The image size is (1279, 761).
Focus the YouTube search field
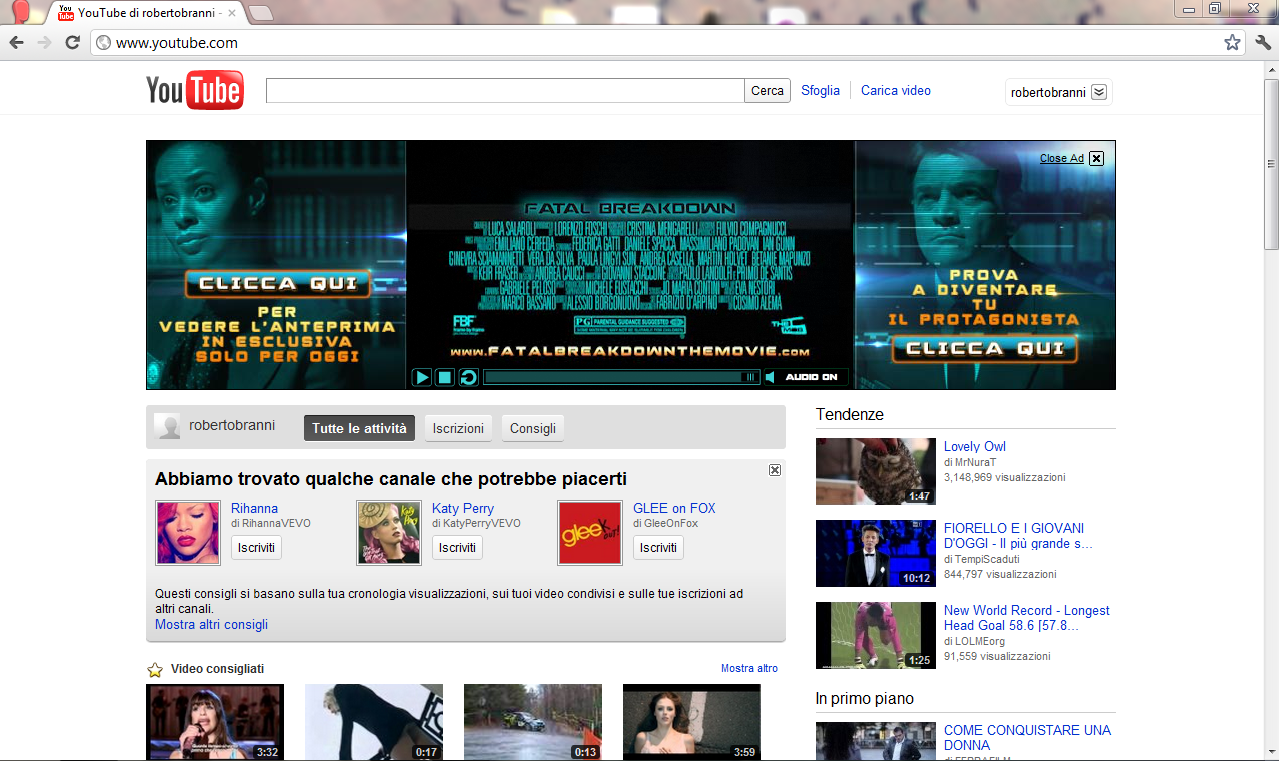[x=505, y=91]
